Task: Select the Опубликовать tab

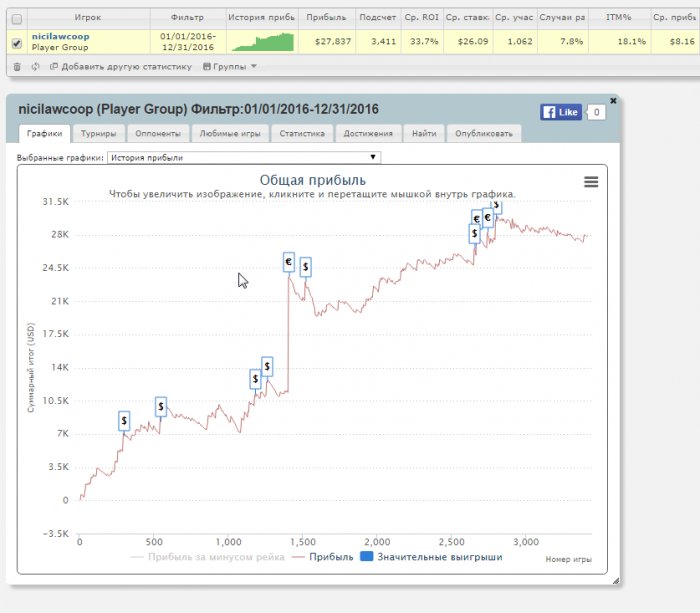Action: click(484, 133)
